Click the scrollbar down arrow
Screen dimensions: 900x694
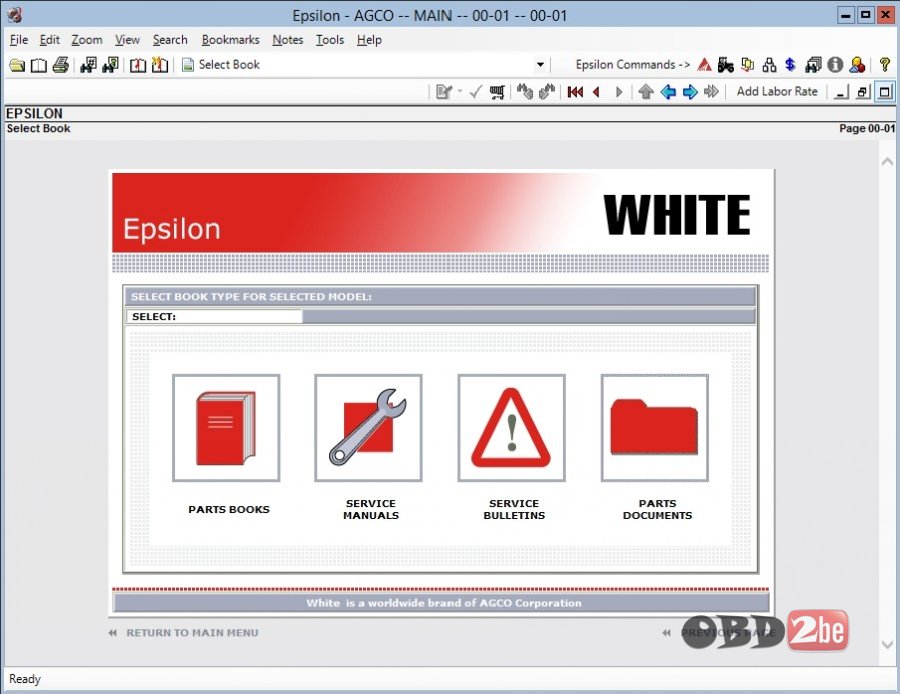click(x=887, y=645)
